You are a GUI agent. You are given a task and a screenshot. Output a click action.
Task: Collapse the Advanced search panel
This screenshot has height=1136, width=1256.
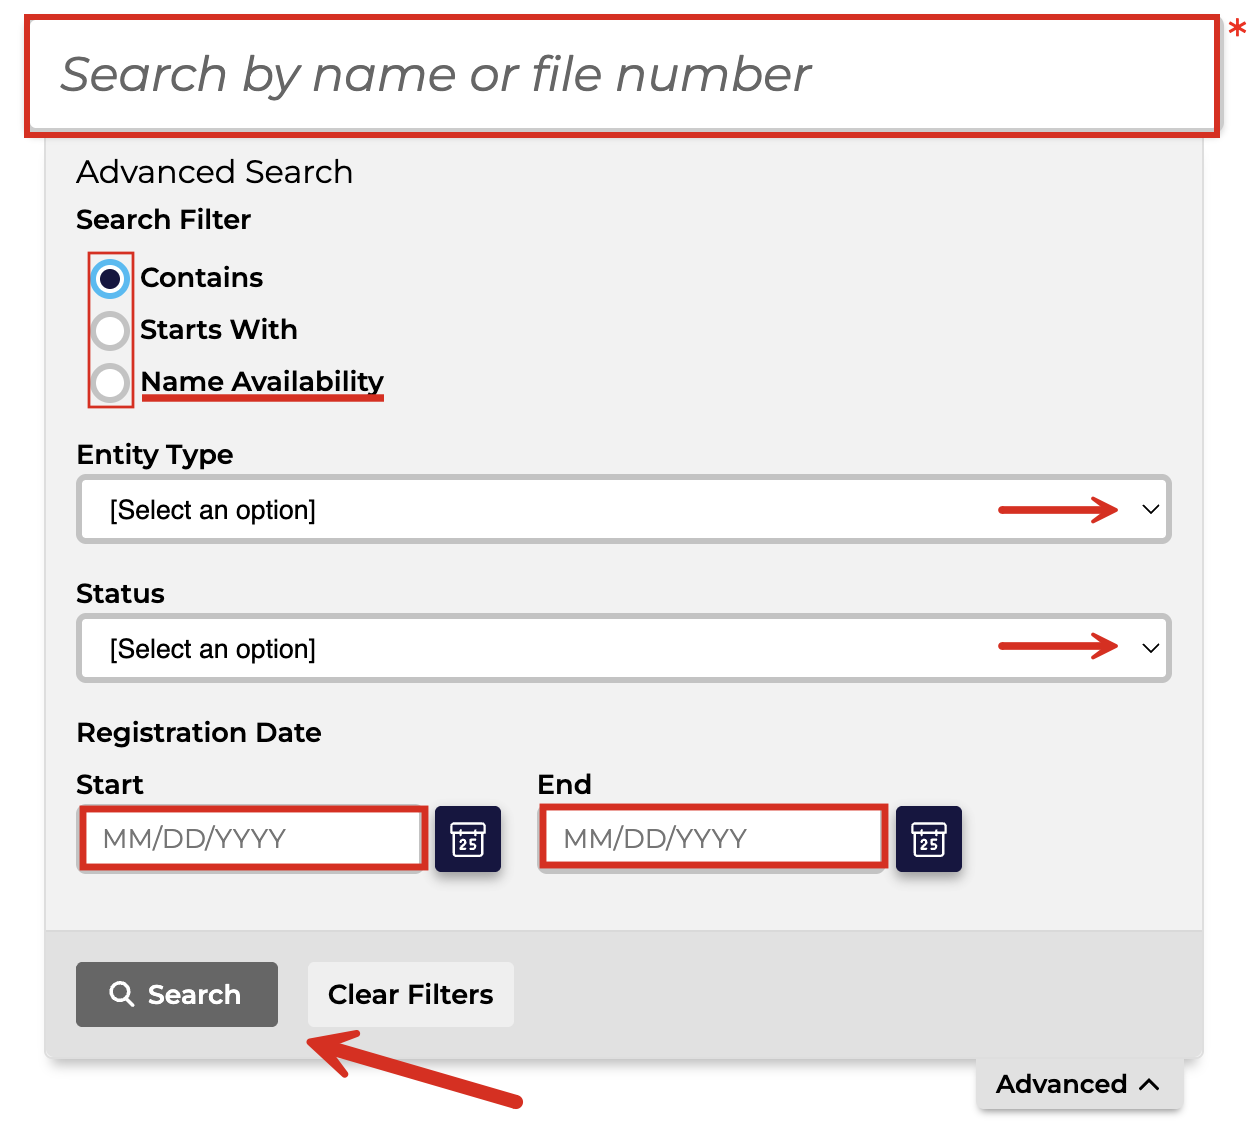tap(1080, 1085)
